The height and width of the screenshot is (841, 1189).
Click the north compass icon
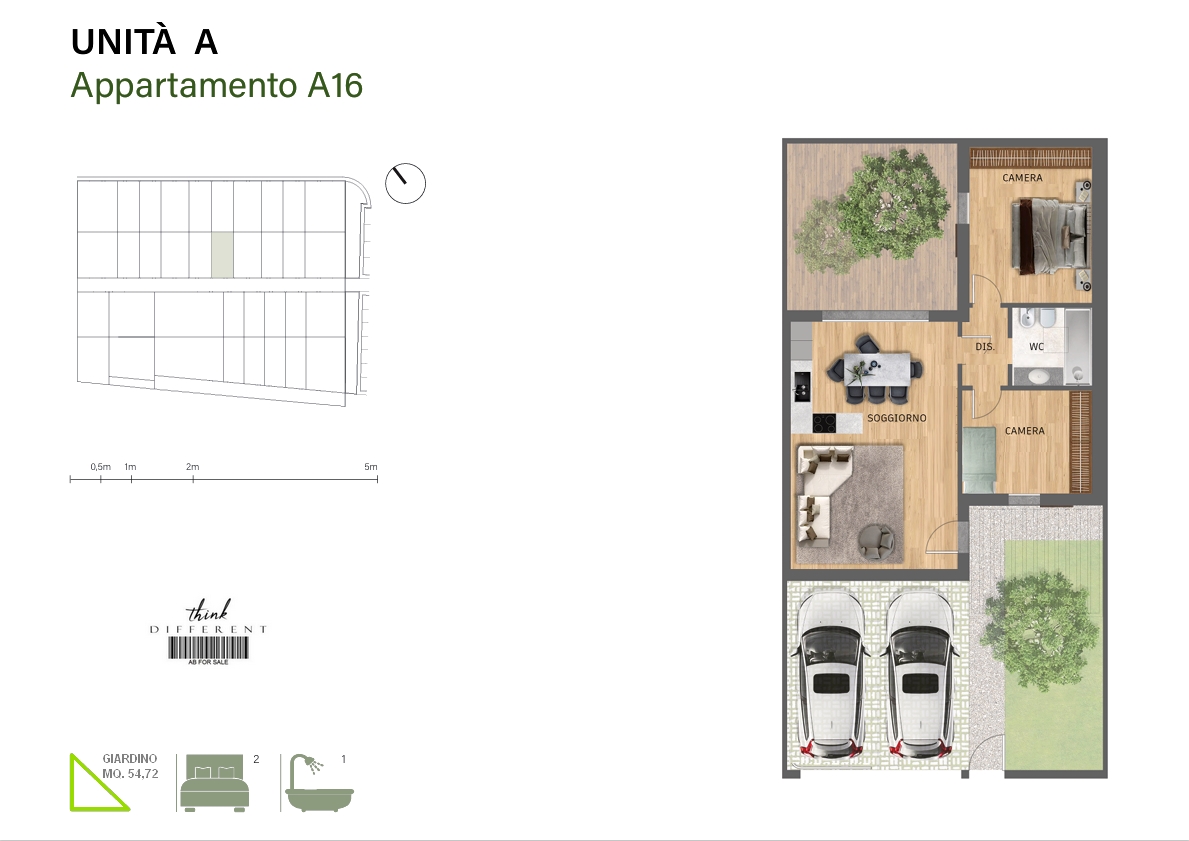click(406, 183)
